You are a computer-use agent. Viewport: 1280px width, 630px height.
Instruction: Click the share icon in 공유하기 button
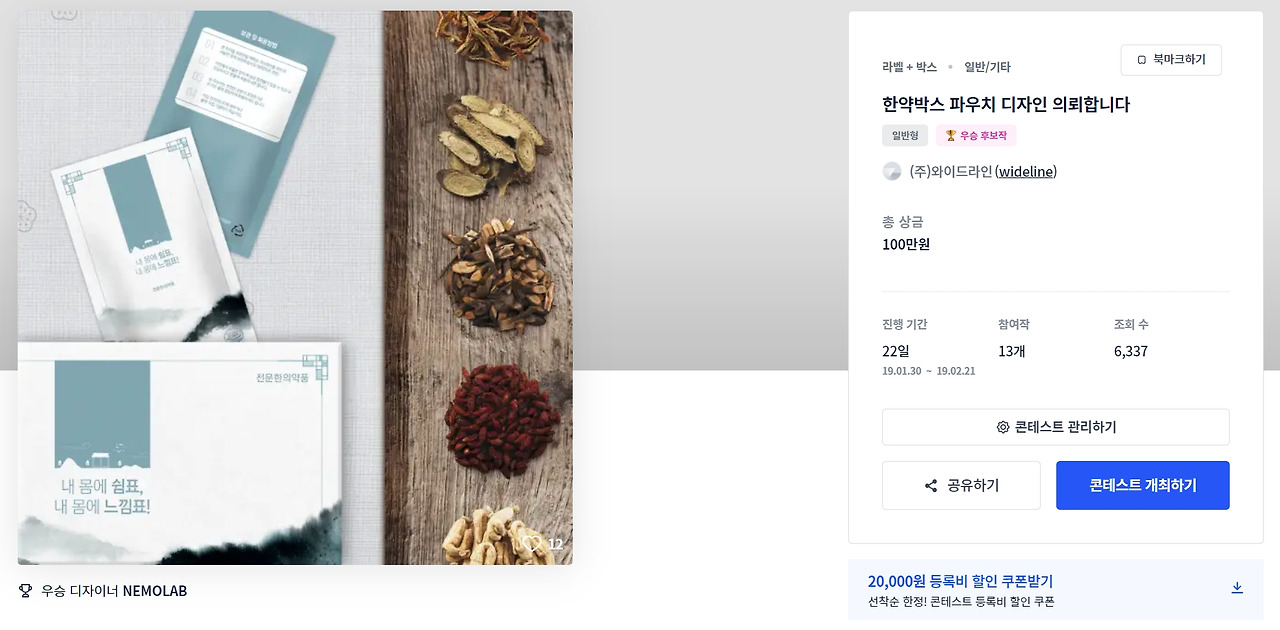tap(931, 486)
